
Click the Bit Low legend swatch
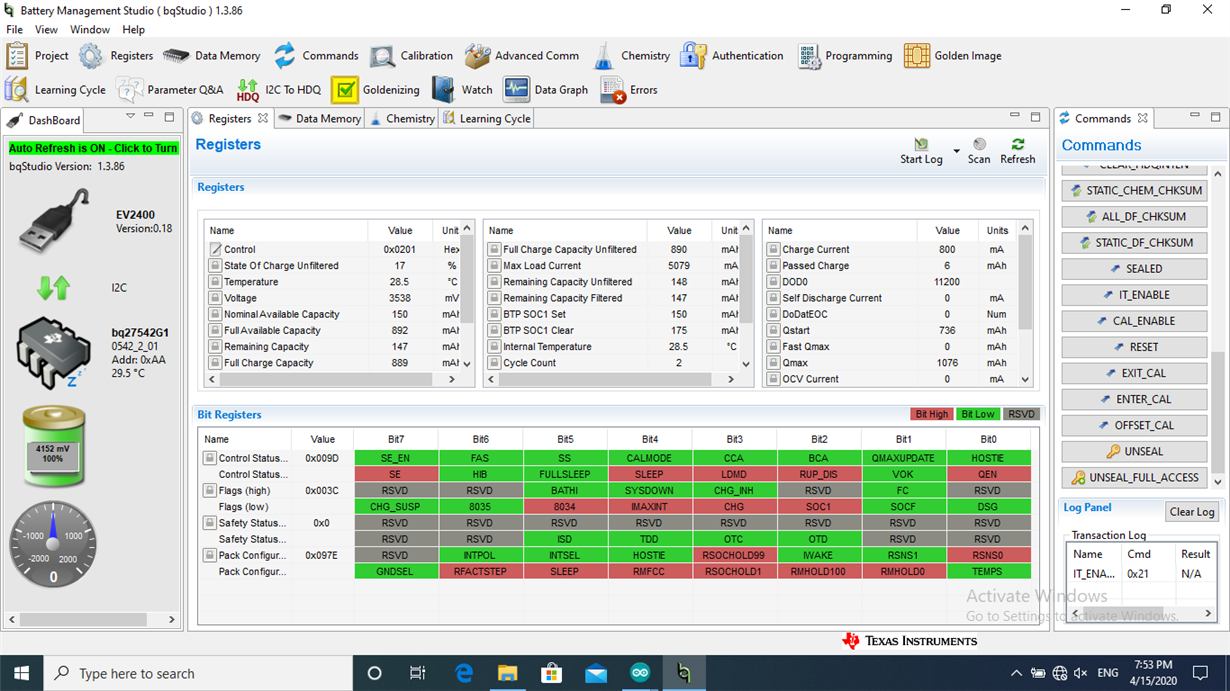[978, 414]
